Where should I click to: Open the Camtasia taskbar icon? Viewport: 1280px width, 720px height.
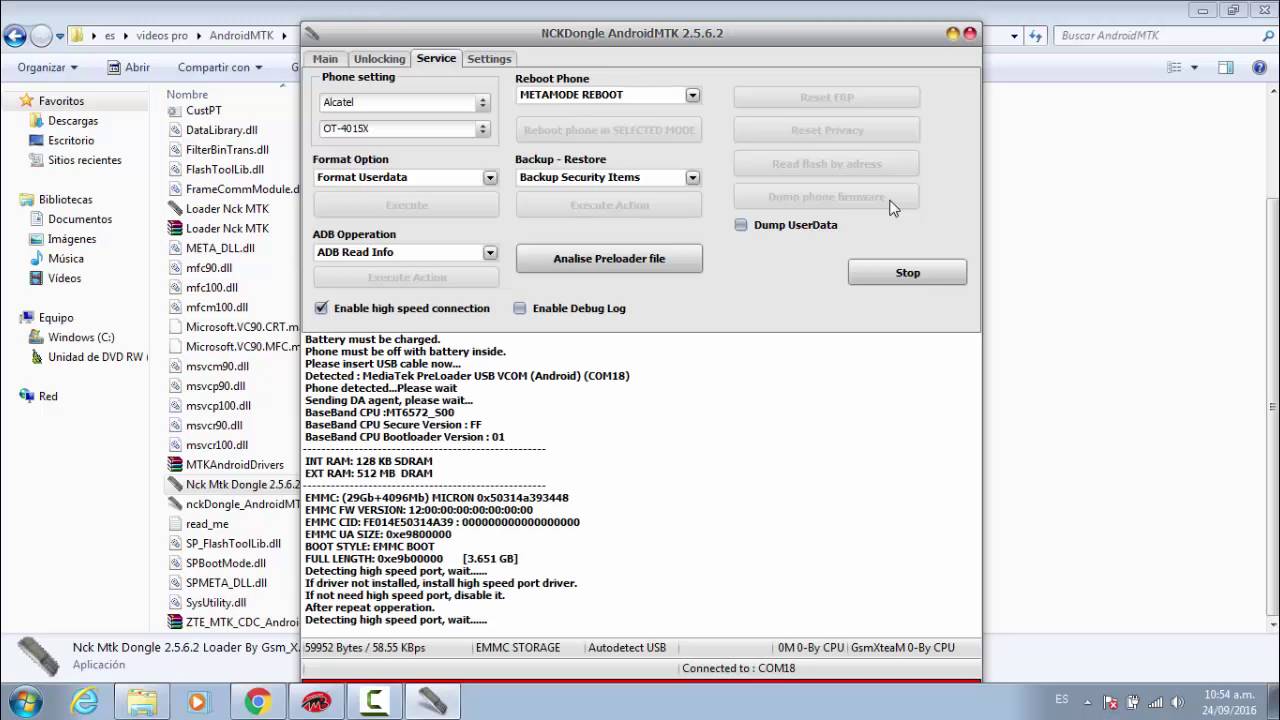[374, 702]
